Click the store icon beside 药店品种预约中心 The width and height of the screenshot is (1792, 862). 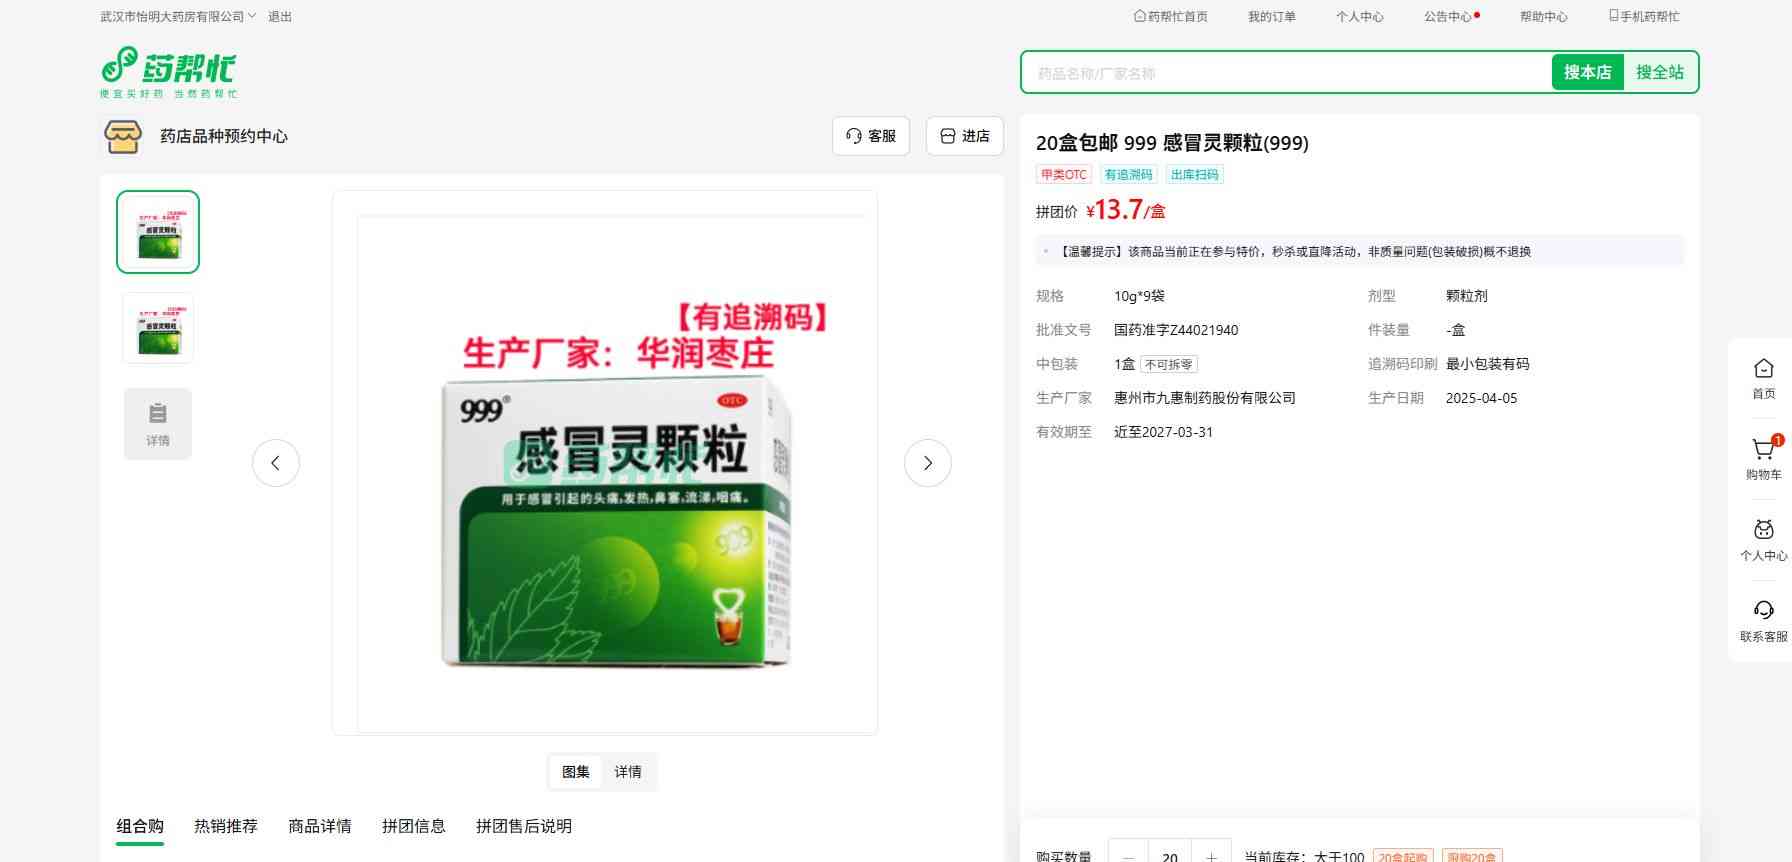[123, 137]
